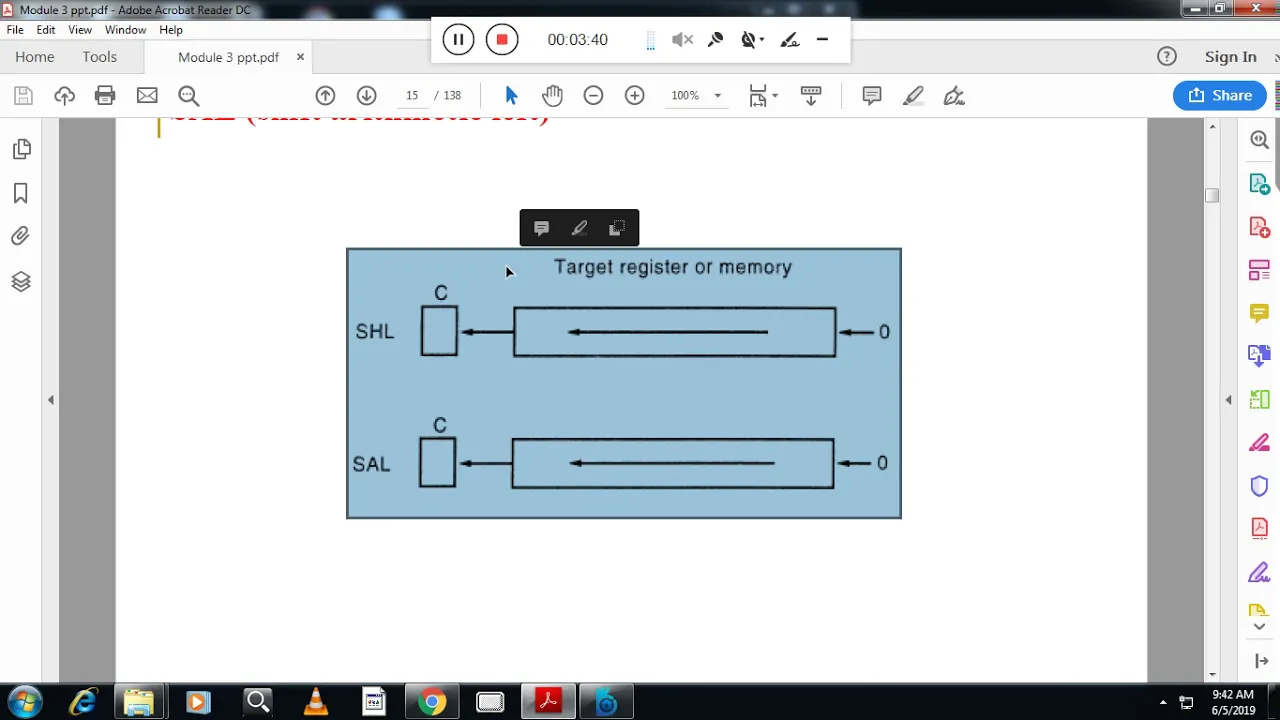Open the Windows Start menu
The image size is (1280, 720).
tap(25, 702)
